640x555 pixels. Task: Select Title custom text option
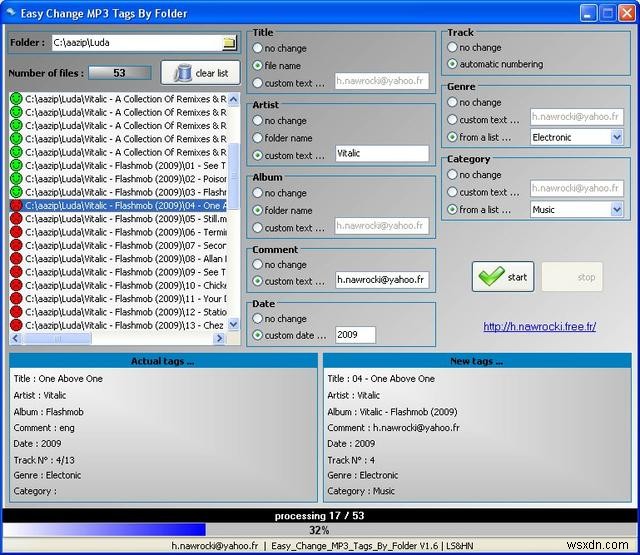[x=258, y=83]
